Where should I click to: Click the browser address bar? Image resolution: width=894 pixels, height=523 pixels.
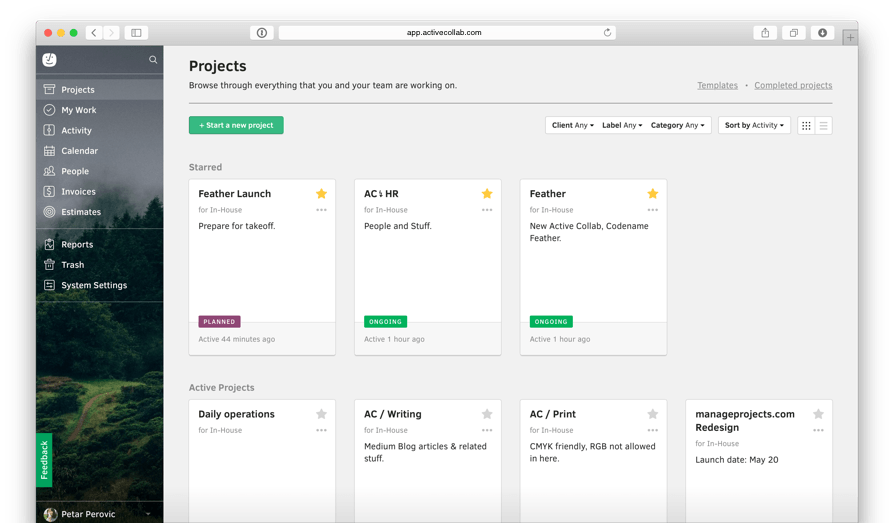point(445,32)
